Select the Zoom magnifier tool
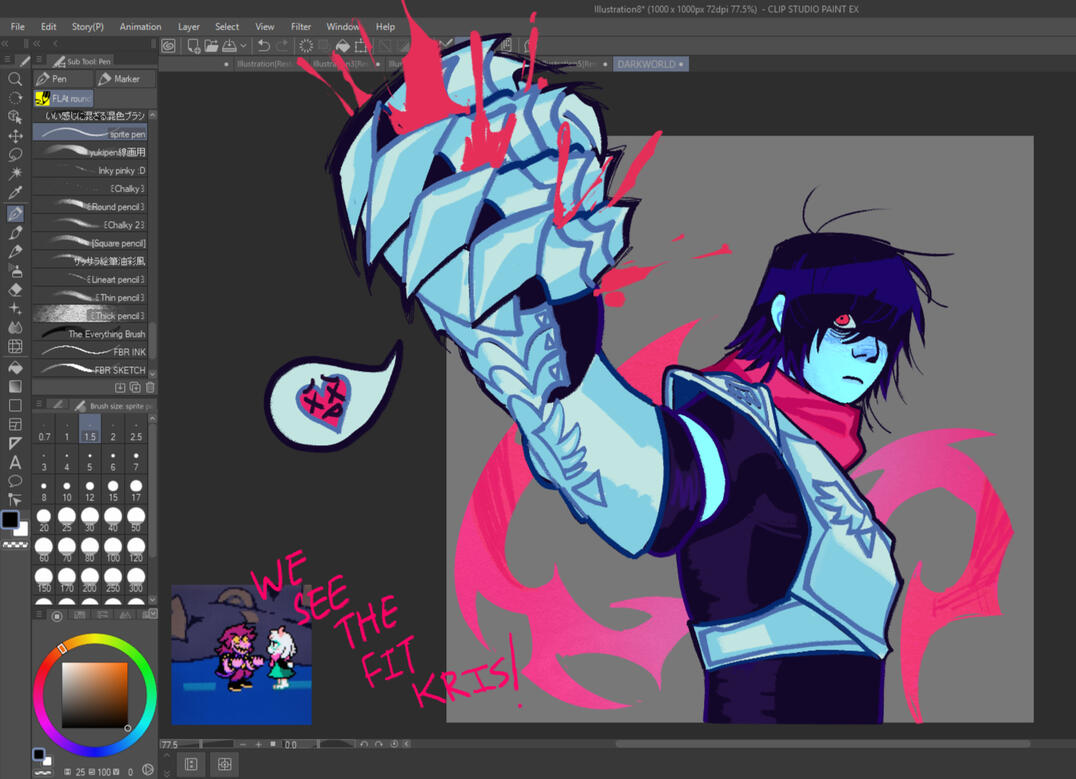The height and width of the screenshot is (779, 1076). [14, 79]
